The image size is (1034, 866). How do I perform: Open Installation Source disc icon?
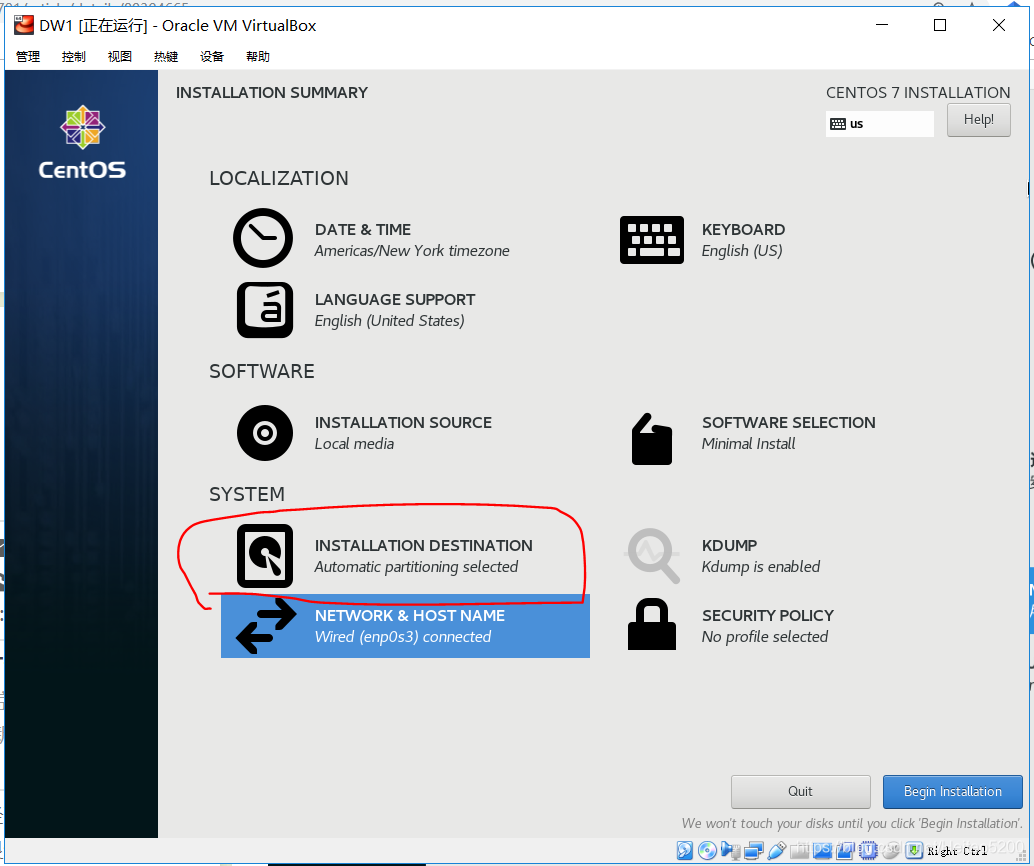(x=265, y=433)
